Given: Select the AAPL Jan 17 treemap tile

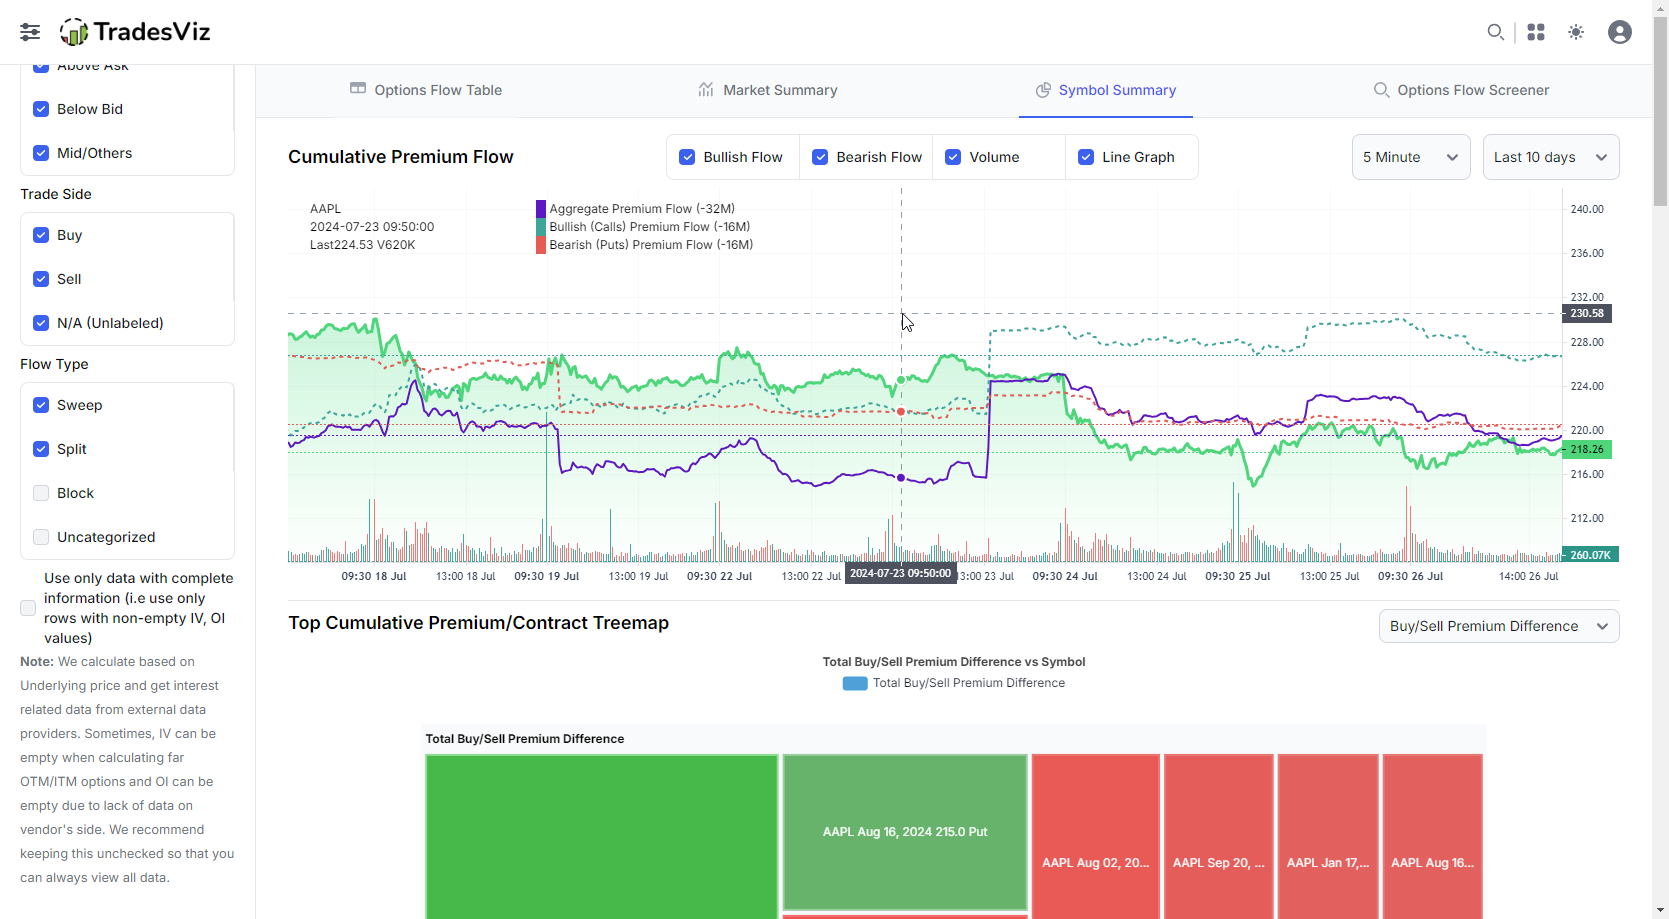Looking at the screenshot, I should tap(1328, 837).
